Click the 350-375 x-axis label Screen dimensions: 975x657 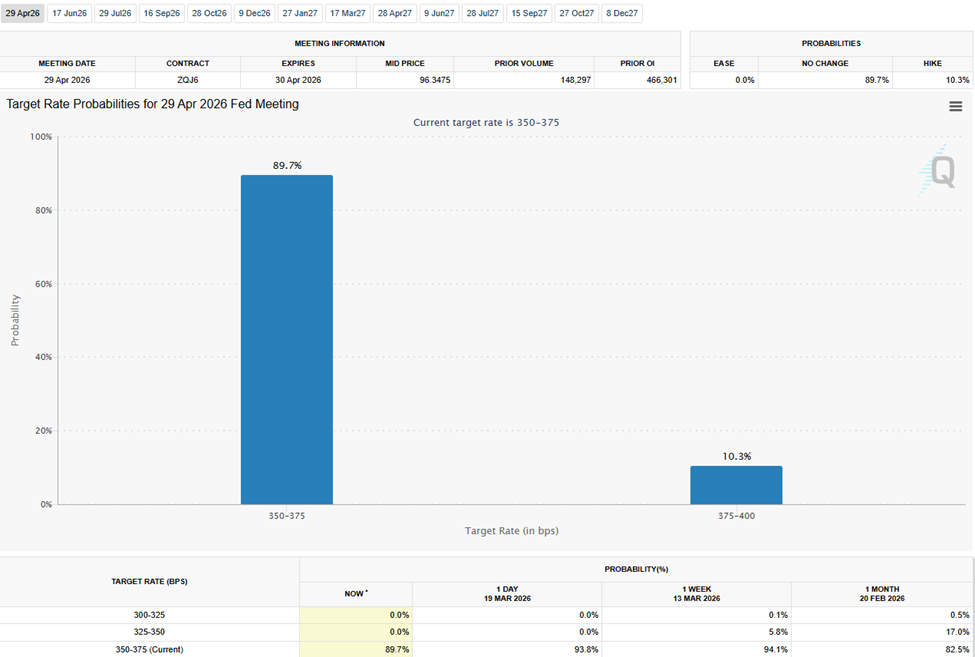(x=287, y=516)
